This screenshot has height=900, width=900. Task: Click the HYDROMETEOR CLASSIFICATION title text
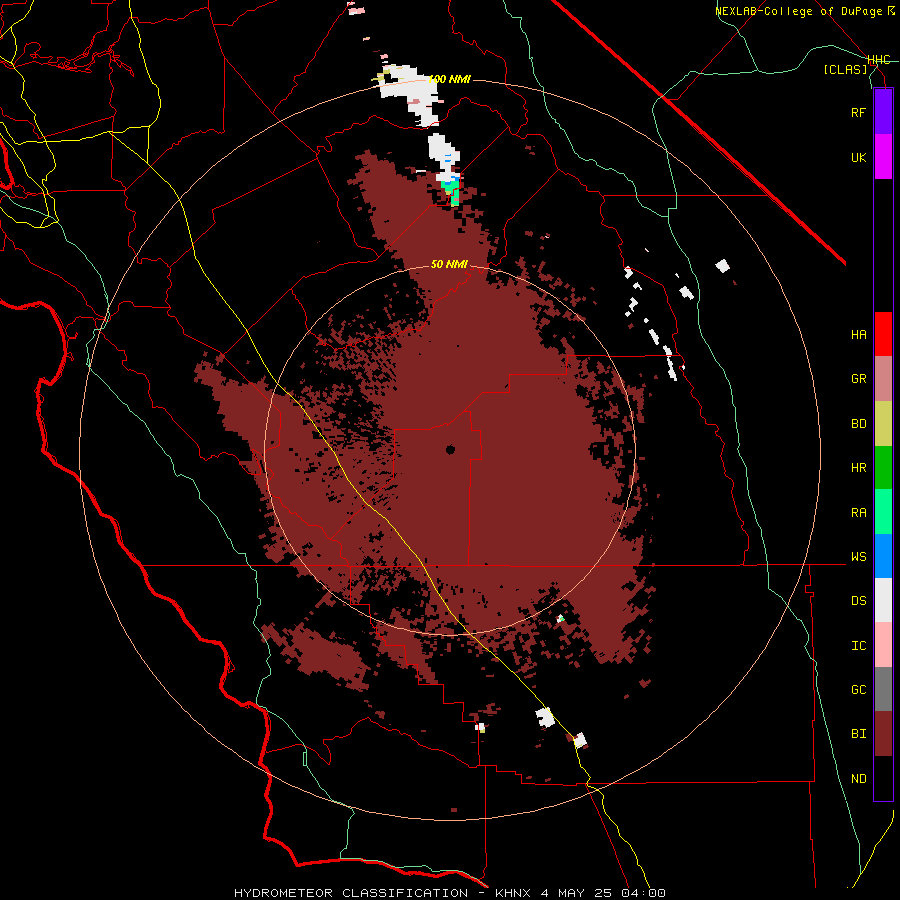click(351, 893)
